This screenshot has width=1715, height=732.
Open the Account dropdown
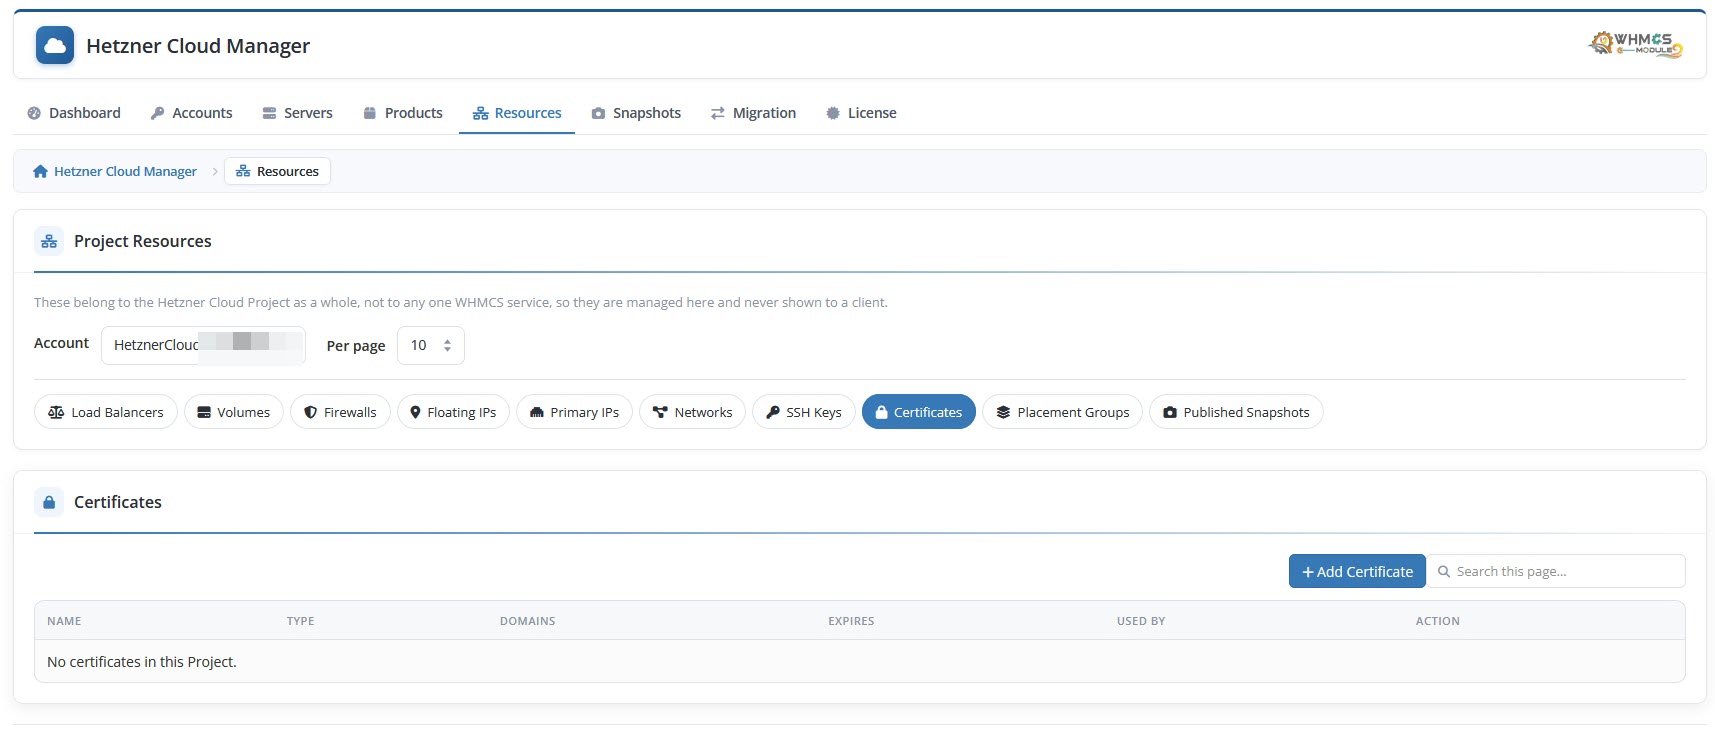click(x=203, y=345)
